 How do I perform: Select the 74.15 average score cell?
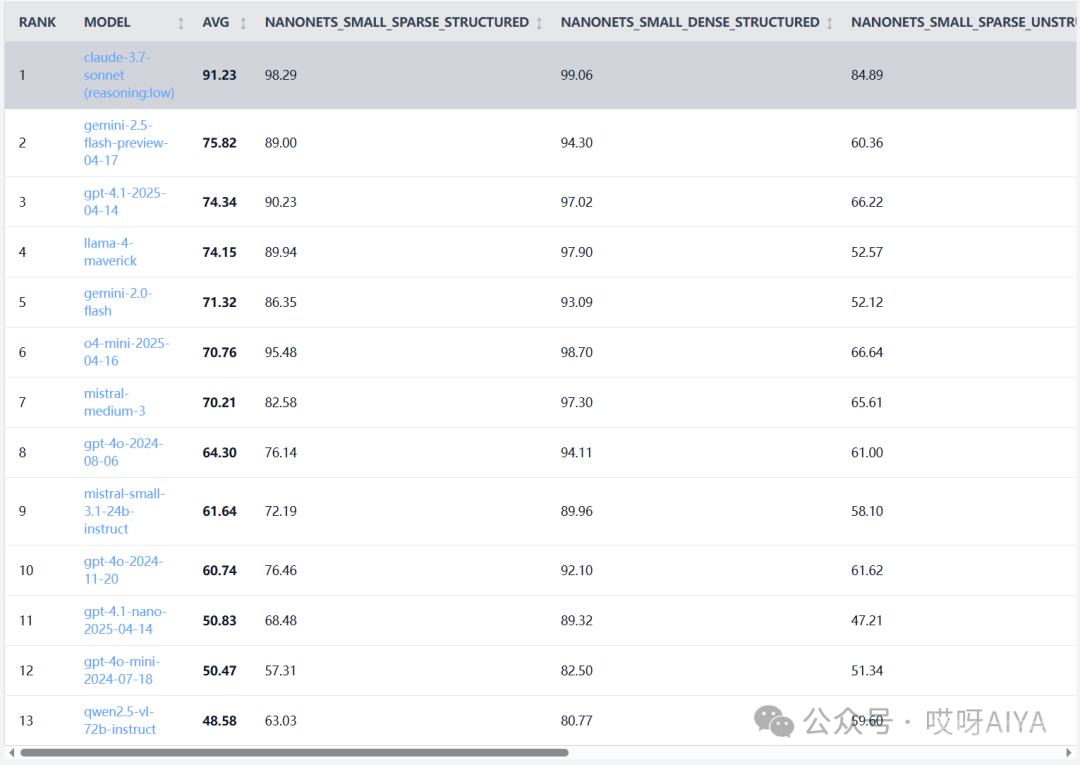click(220, 252)
